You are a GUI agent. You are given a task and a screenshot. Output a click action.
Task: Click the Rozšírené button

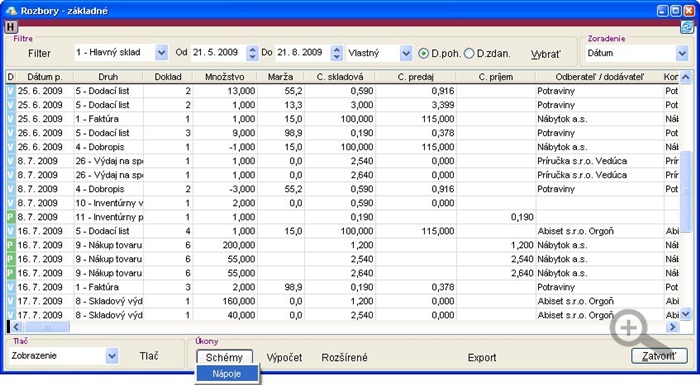coord(345,357)
